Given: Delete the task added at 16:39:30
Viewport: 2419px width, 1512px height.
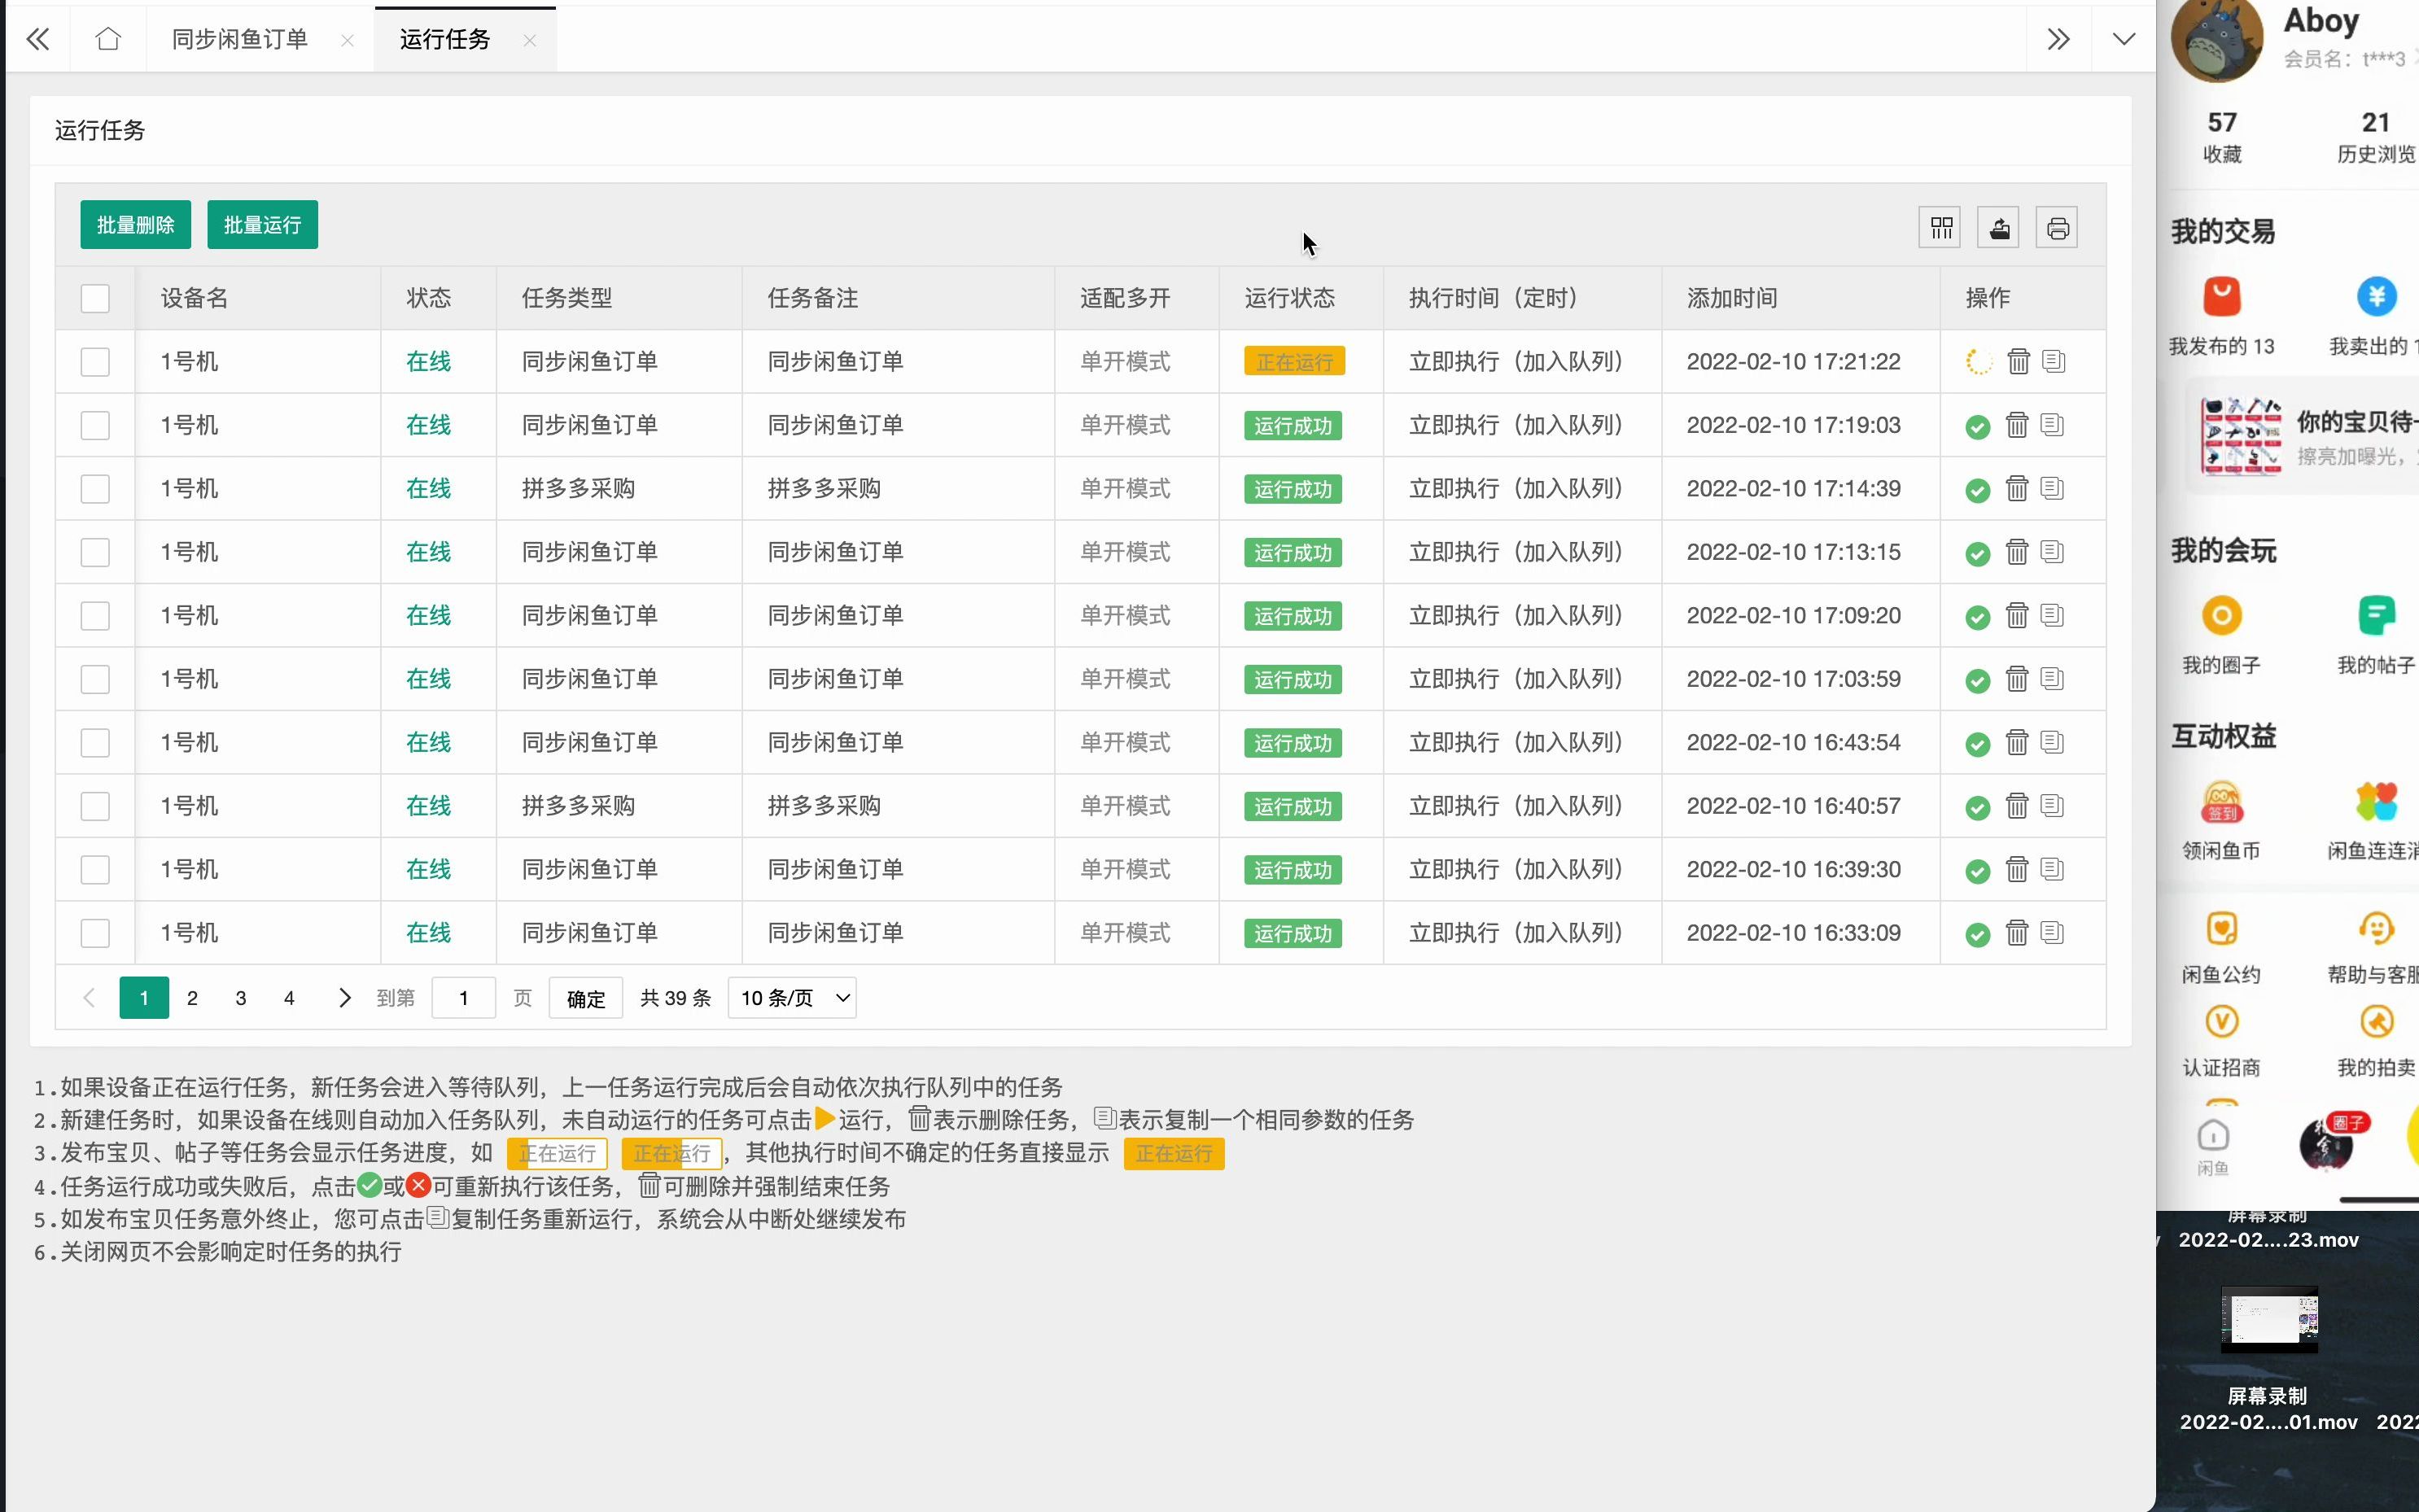Looking at the screenshot, I should point(2017,869).
